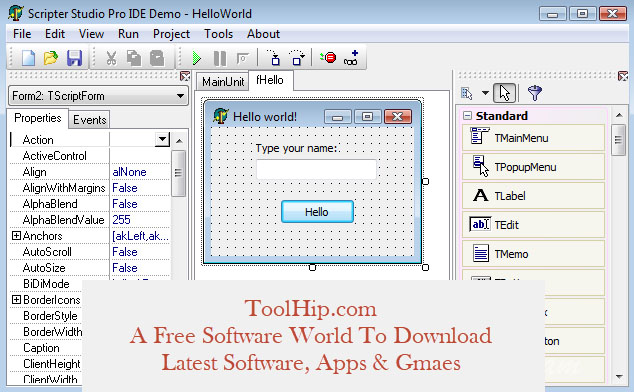The image size is (634, 392).
Task: Add a watch with the glasses icon
Action: [351, 58]
